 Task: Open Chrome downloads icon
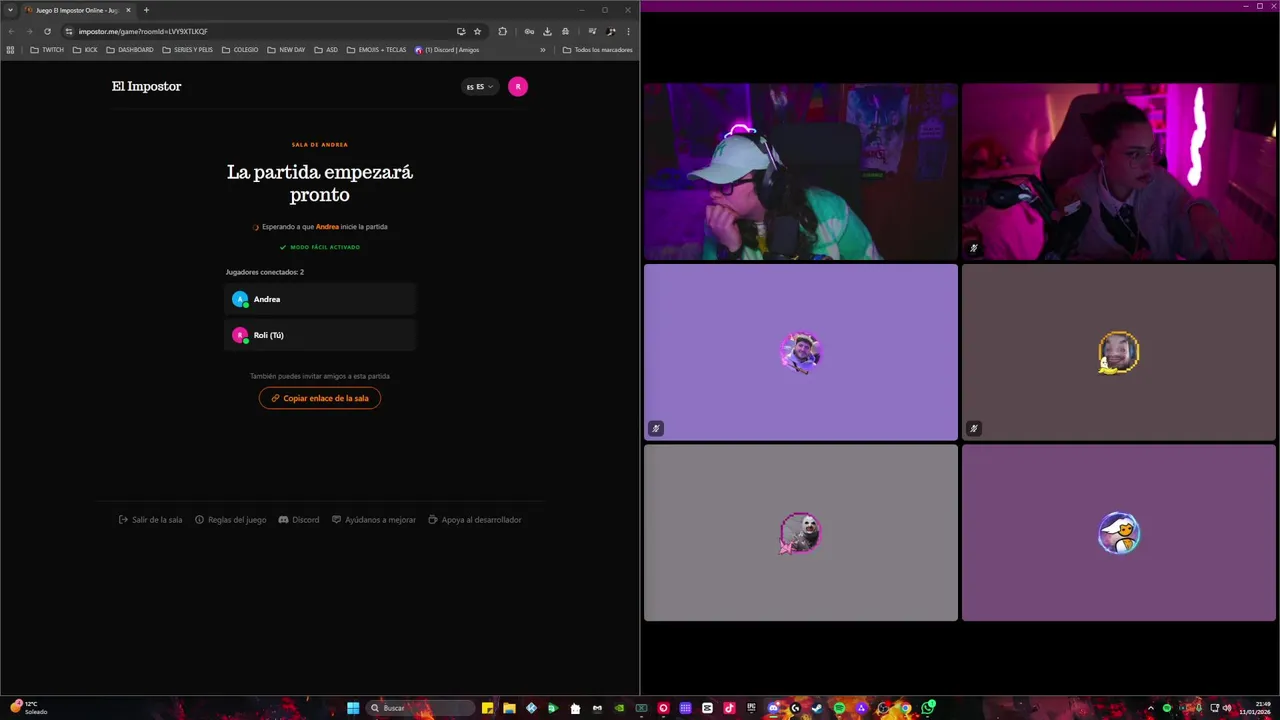547,31
